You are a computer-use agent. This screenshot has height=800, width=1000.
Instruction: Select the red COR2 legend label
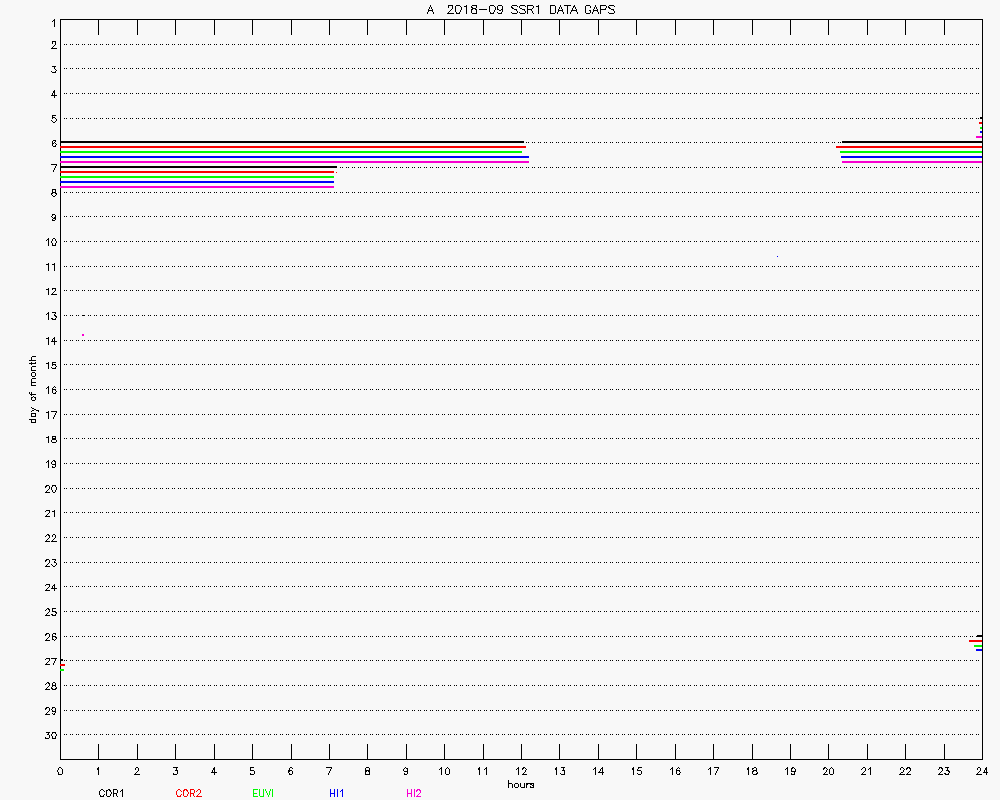click(x=188, y=793)
